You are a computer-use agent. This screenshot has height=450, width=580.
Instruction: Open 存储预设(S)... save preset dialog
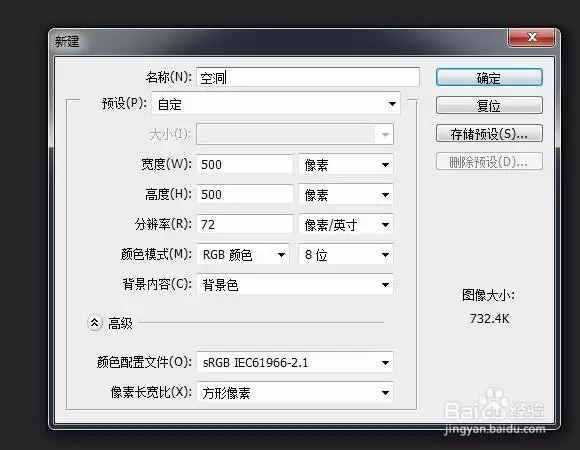click(x=489, y=133)
